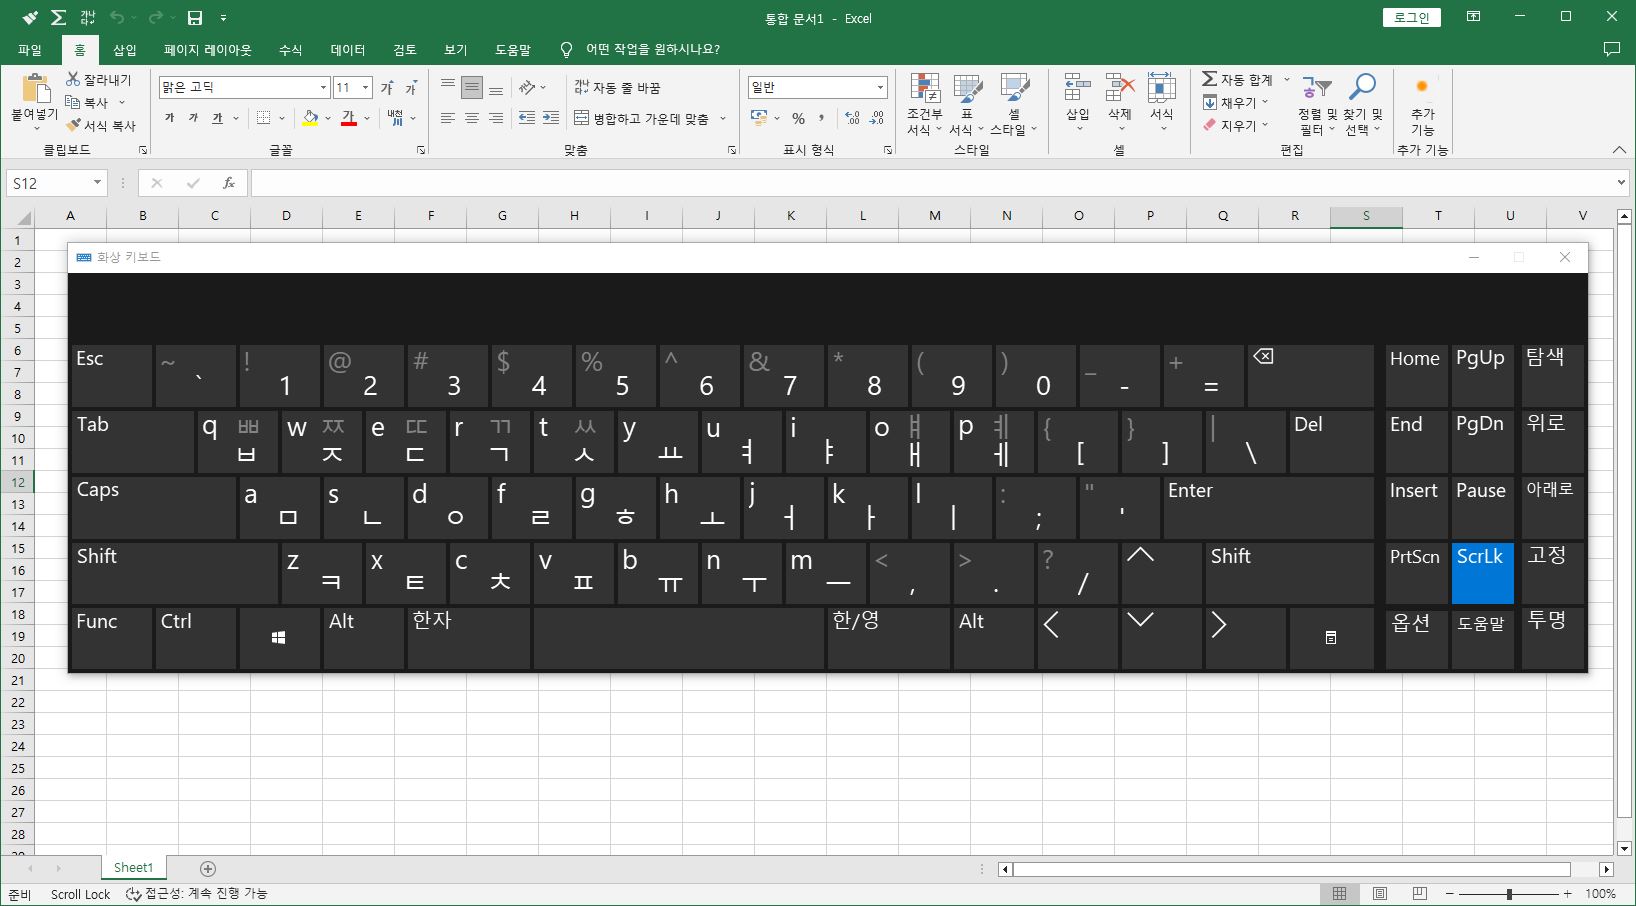Click Sort & Filter (정렬 및 필터) icon
This screenshot has height=906, width=1636.
pyautogui.click(x=1316, y=88)
